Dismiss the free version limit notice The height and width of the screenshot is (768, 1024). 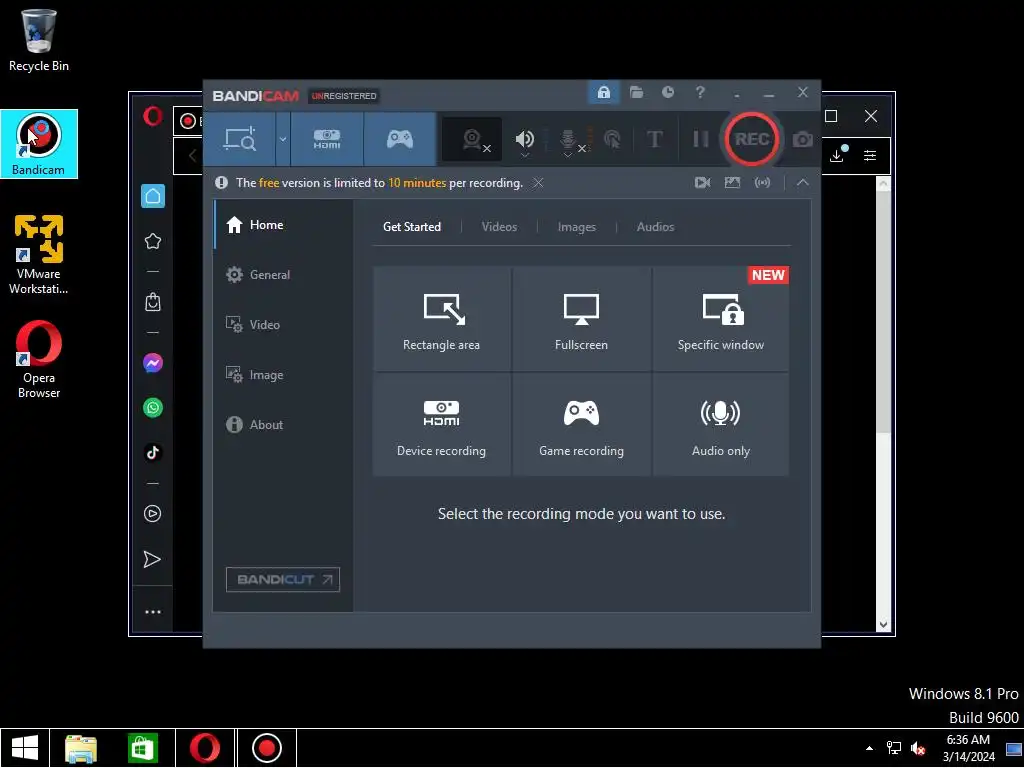[x=538, y=183]
